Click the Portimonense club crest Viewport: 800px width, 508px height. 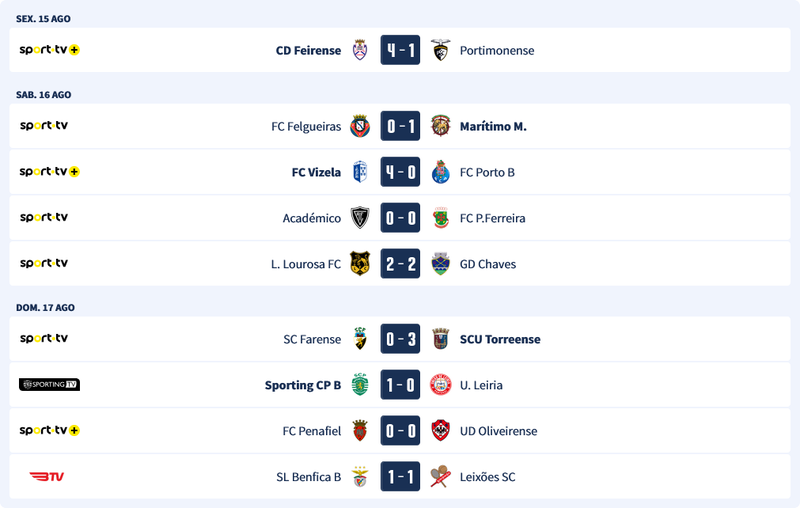click(x=440, y=50)
